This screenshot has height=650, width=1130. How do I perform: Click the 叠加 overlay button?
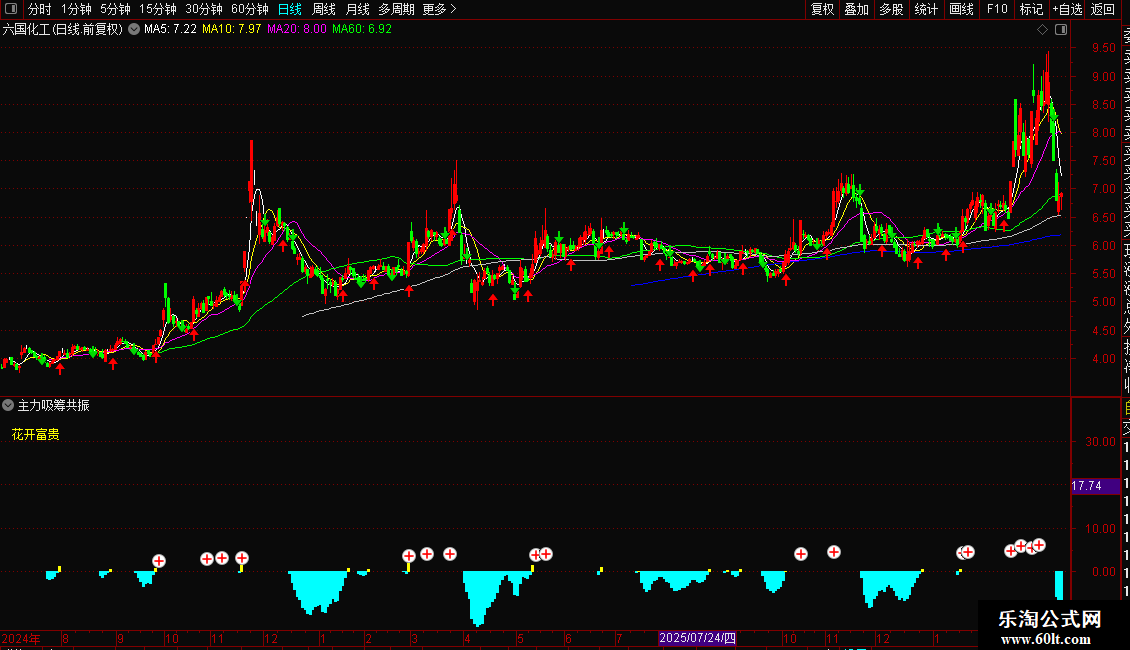click(857, 9)
